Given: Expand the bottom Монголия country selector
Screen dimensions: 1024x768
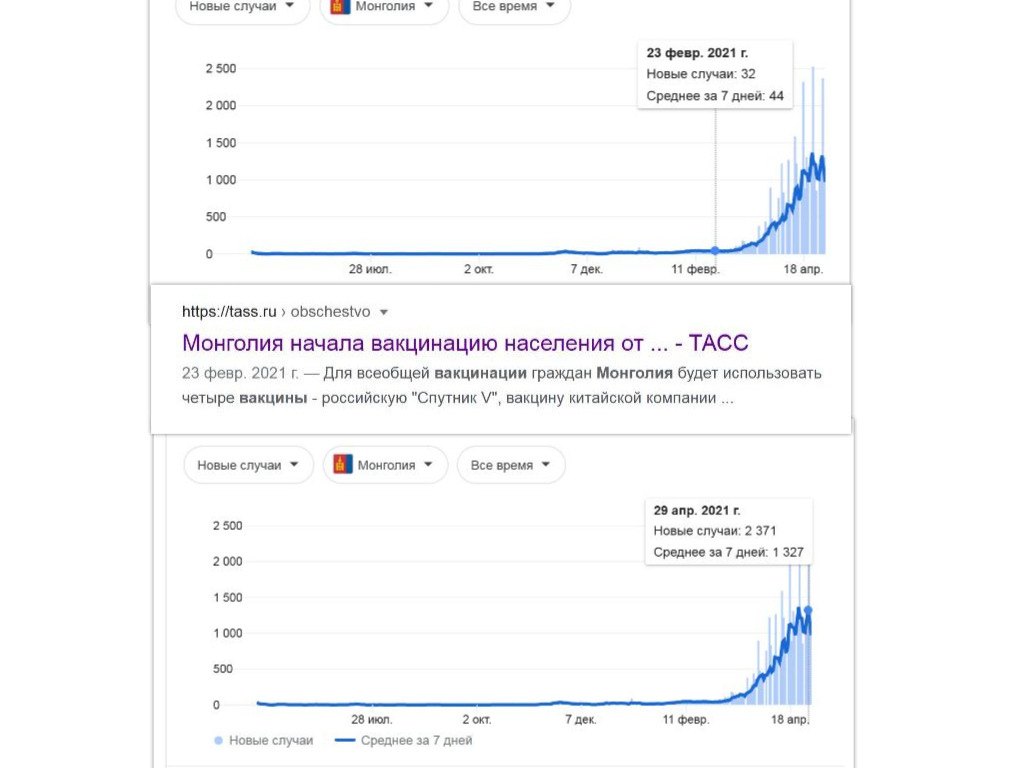Looking at the screenshot, I should (385, 465).
